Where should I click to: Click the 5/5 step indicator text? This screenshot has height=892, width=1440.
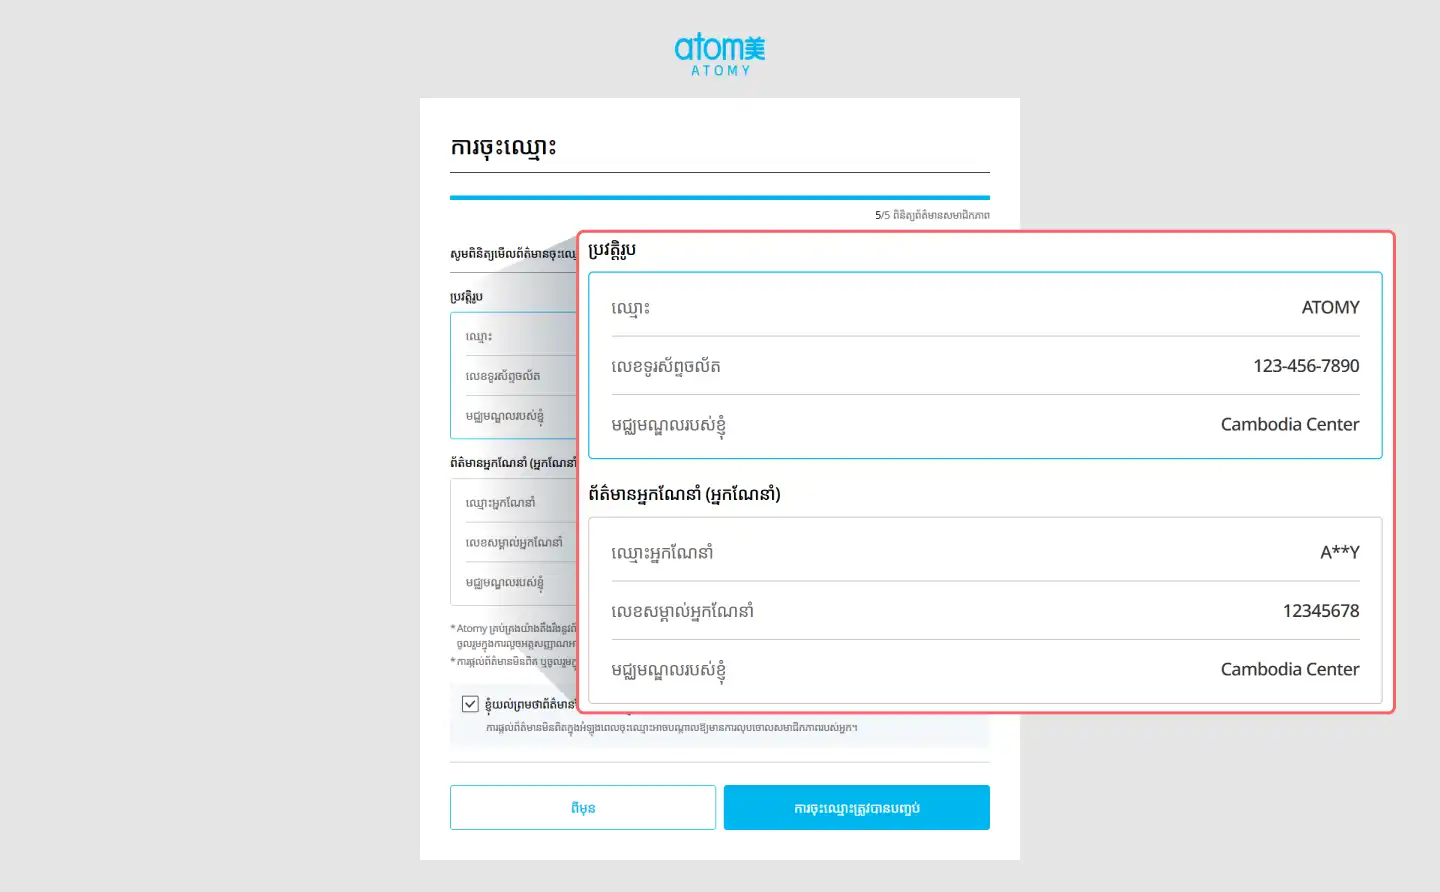[x=931, y=216]
